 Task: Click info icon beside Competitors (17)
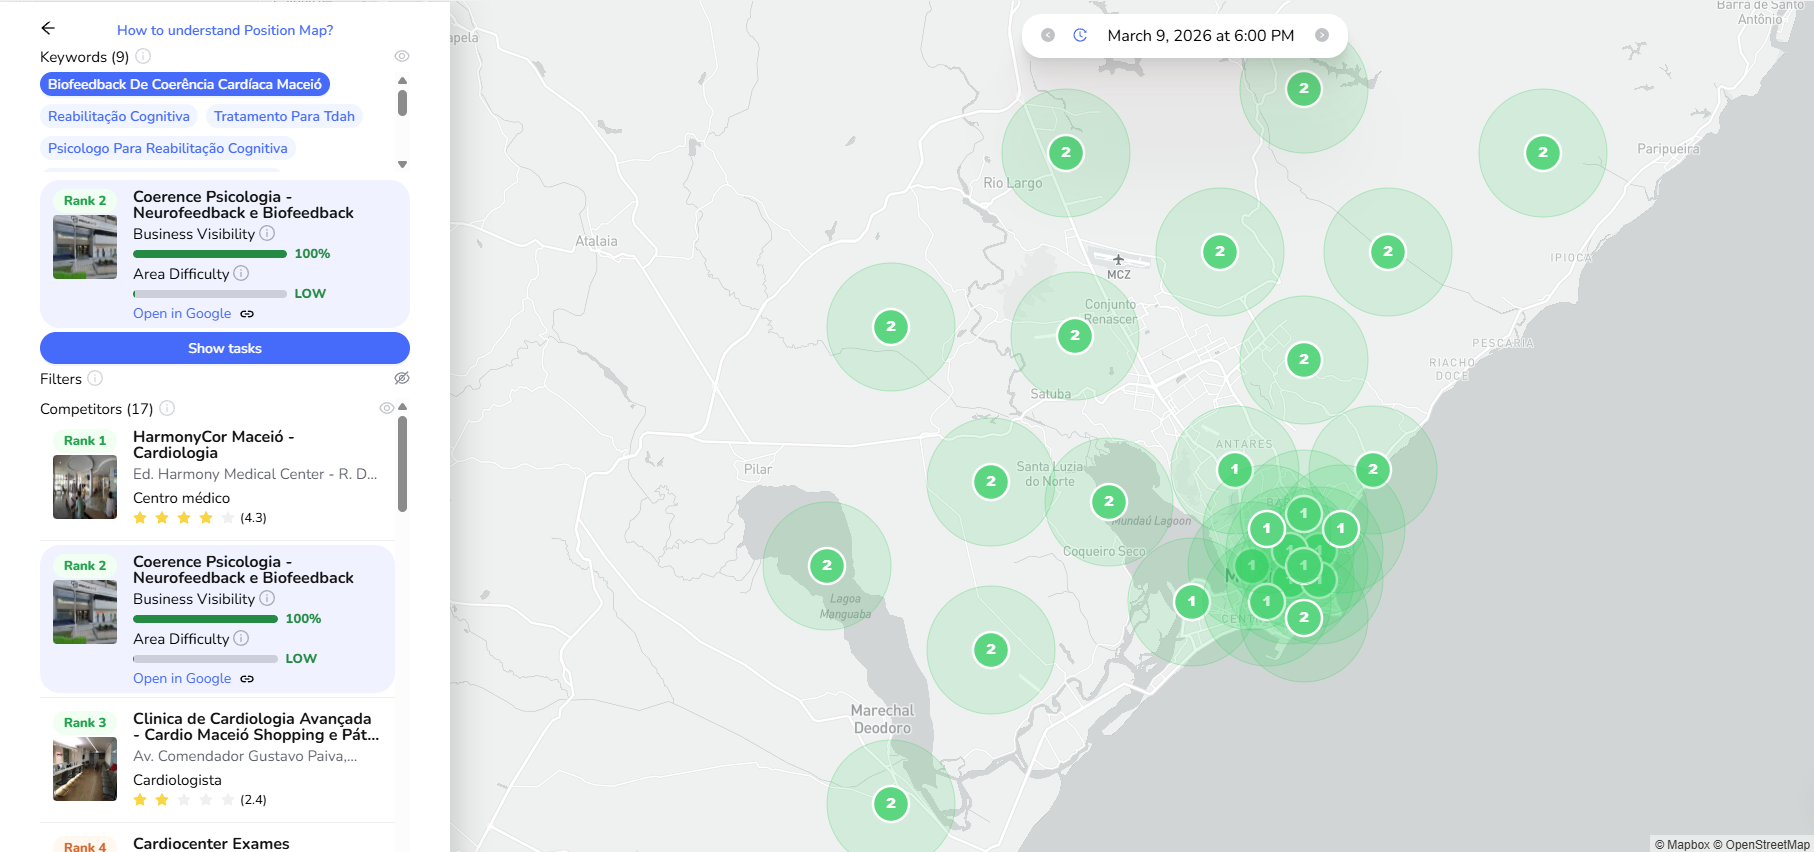tap(167, 408)
